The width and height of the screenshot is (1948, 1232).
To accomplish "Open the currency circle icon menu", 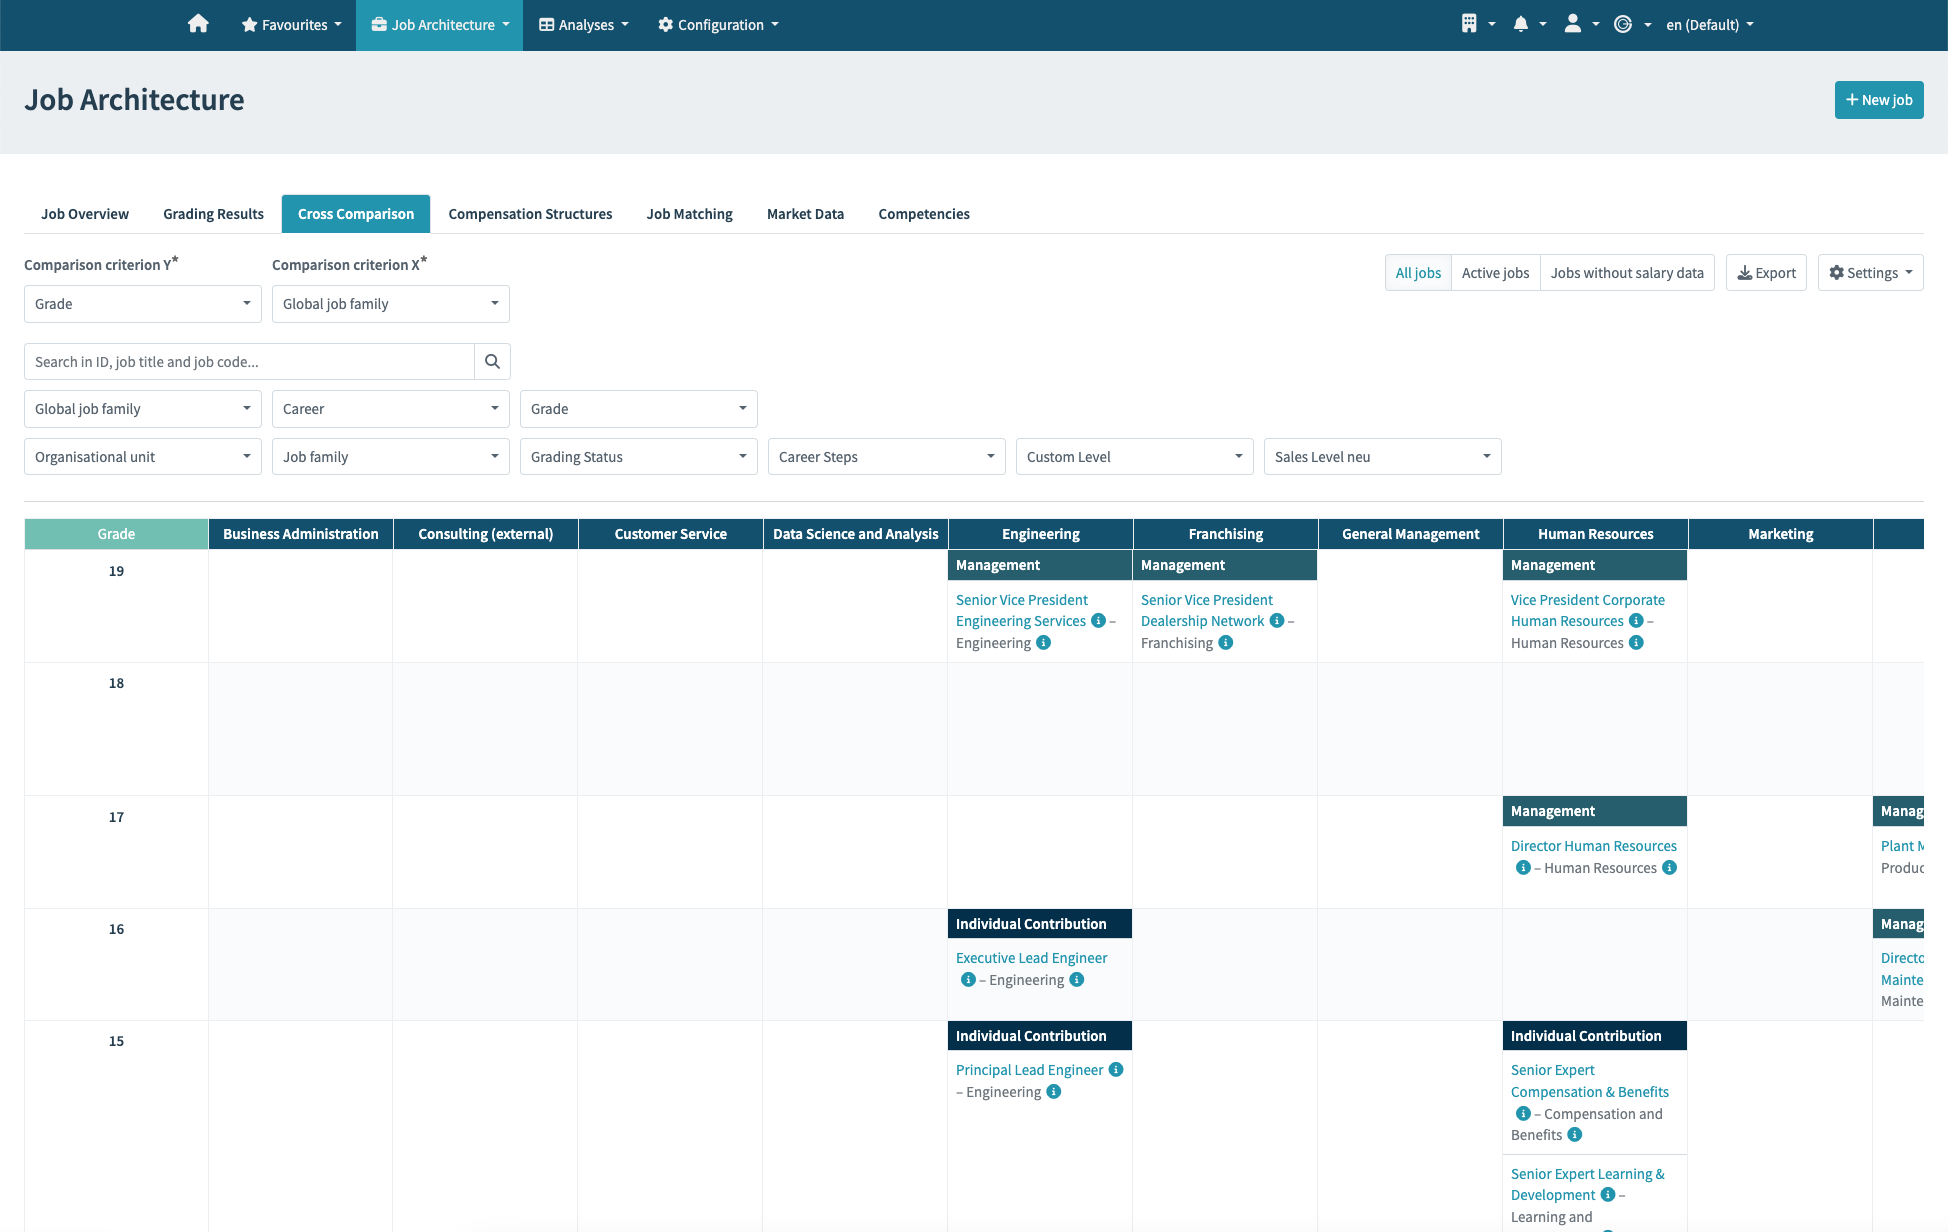I will pos(1632,24).
